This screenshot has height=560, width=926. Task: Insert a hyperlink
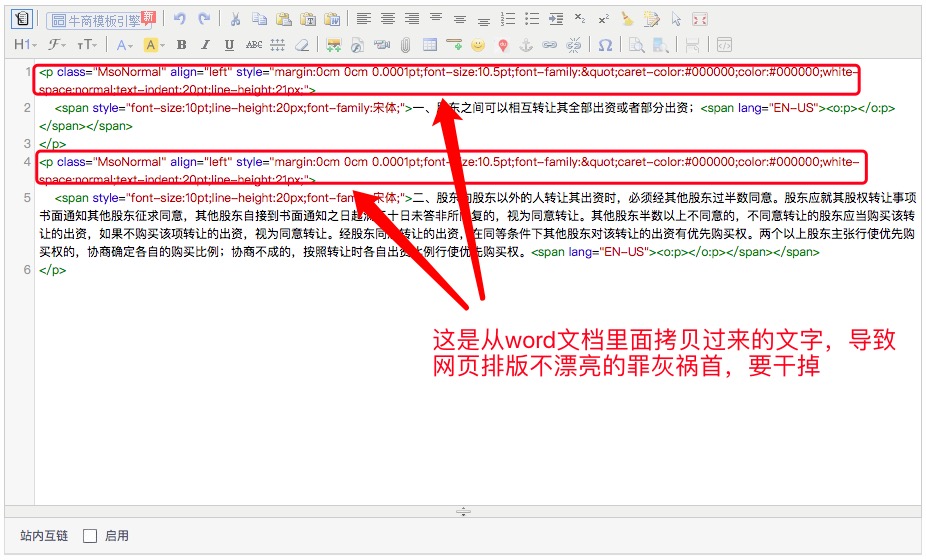click(x=550, y=45)
